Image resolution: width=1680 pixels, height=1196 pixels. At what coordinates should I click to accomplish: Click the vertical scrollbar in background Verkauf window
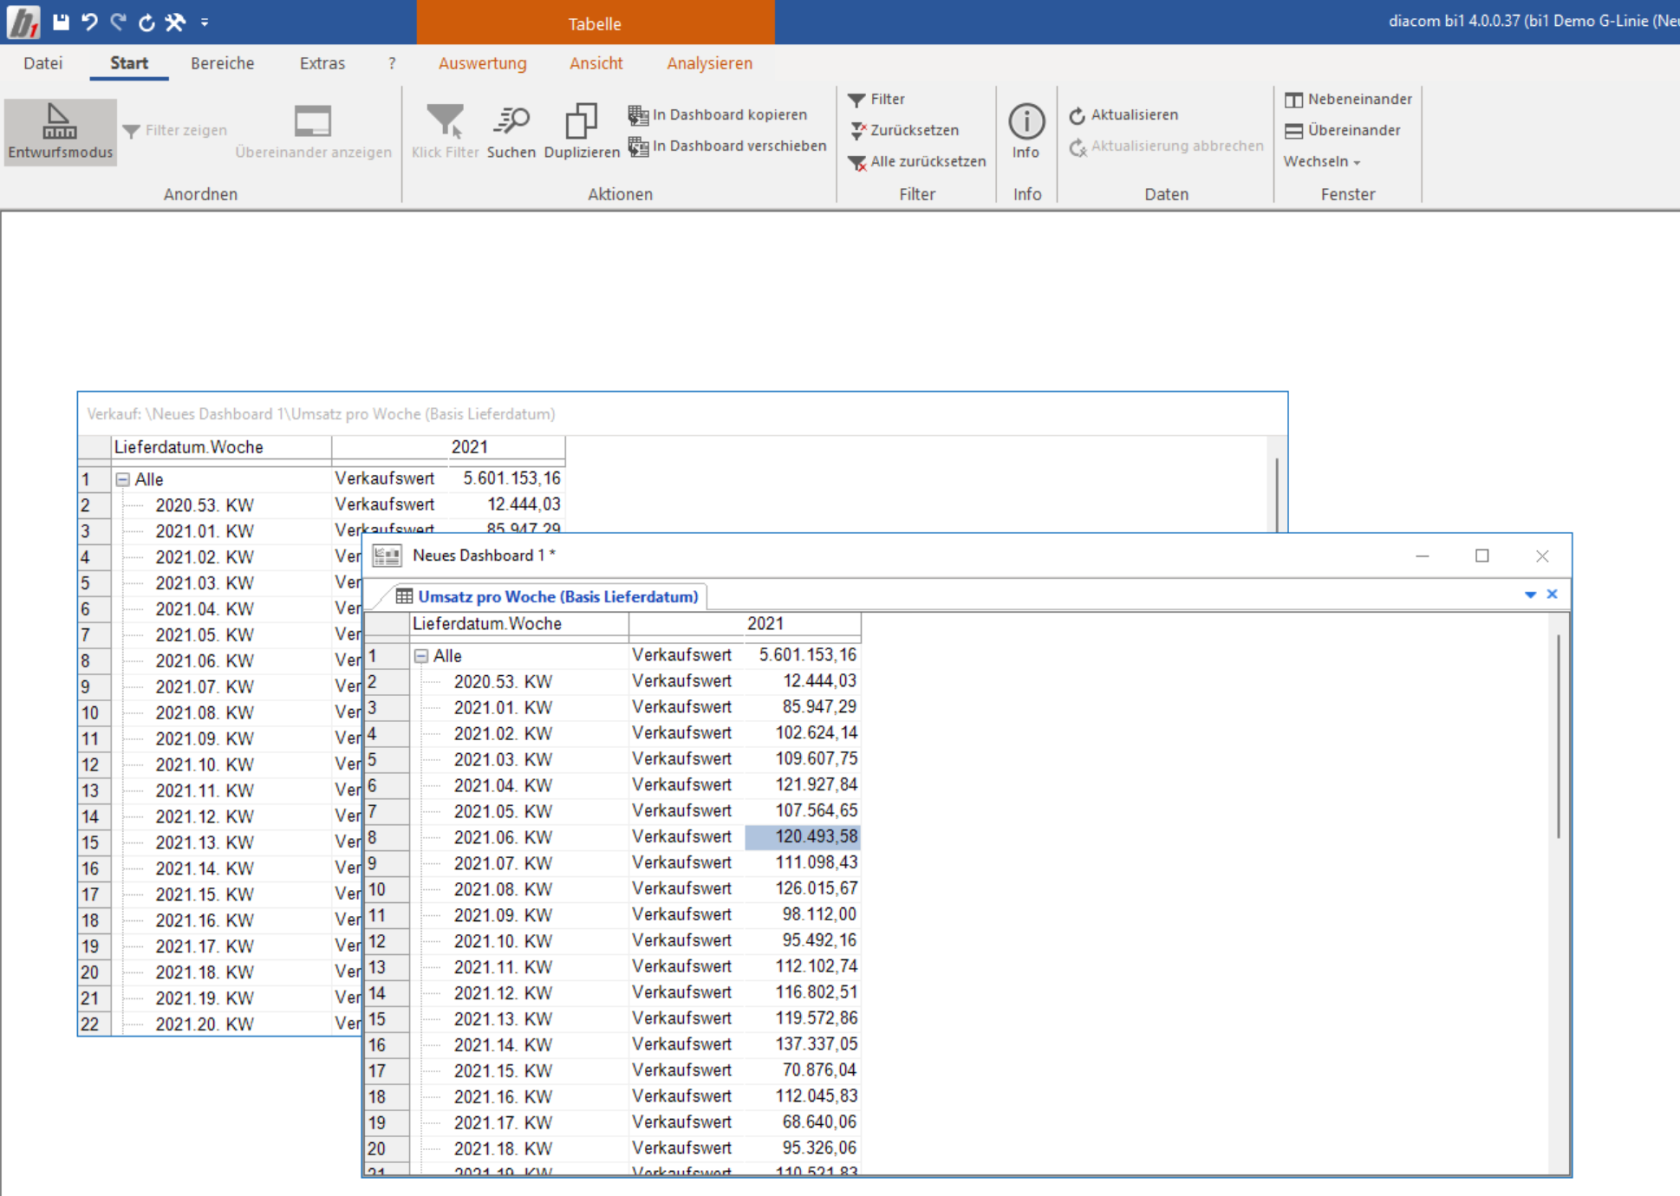click(x=1277, y=495)
